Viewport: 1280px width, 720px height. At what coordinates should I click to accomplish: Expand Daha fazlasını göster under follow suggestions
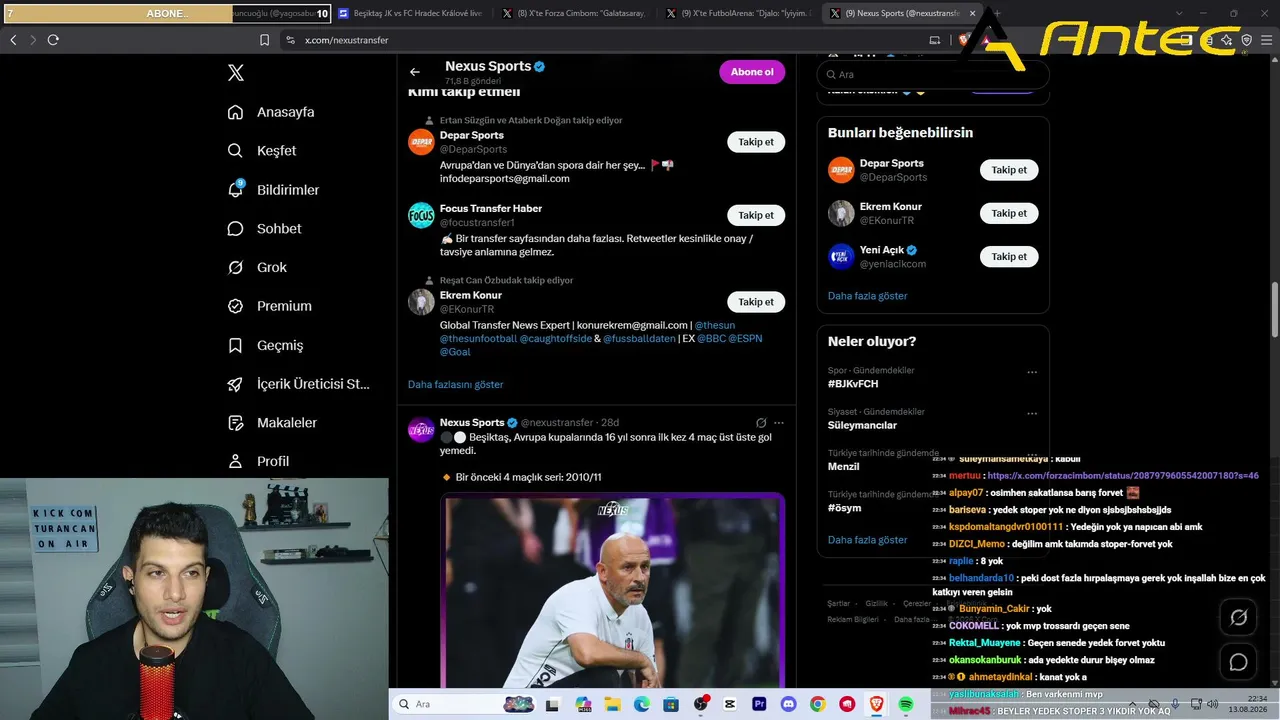[x=455, y=384]
